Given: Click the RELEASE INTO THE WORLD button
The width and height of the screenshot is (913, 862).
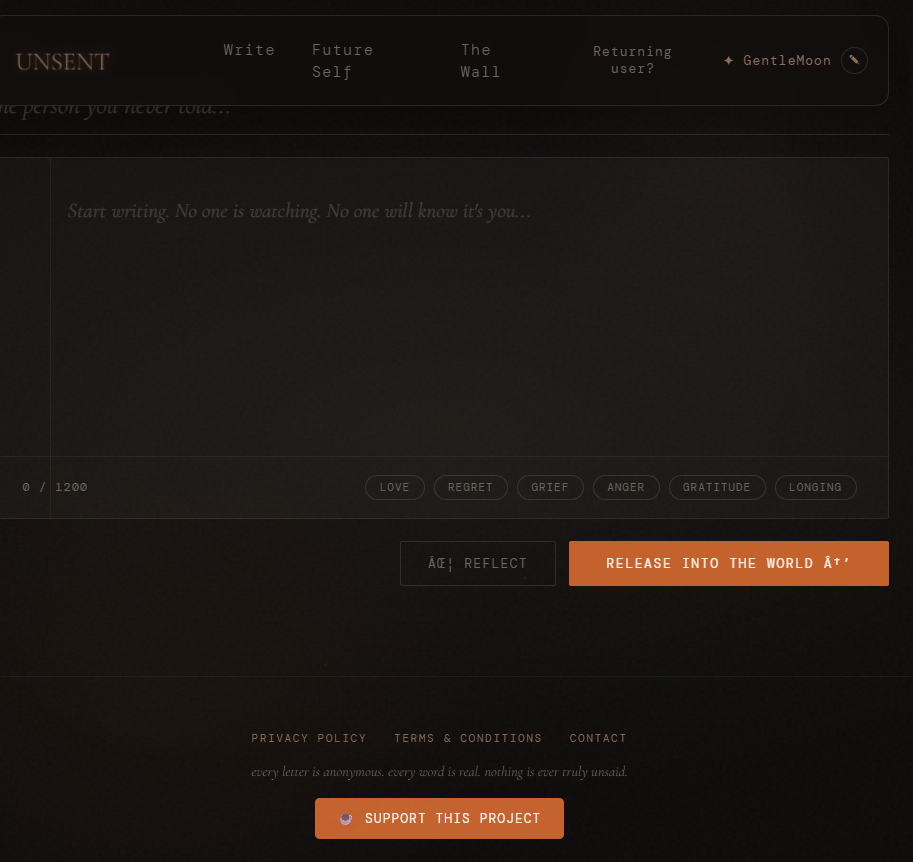Looking at the screenshot, I should [x=728, y=563].
